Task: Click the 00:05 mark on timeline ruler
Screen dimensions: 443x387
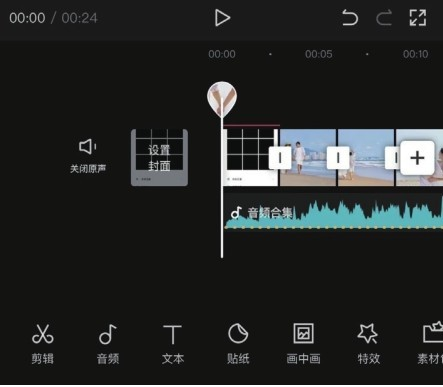Action: point(319,54)
